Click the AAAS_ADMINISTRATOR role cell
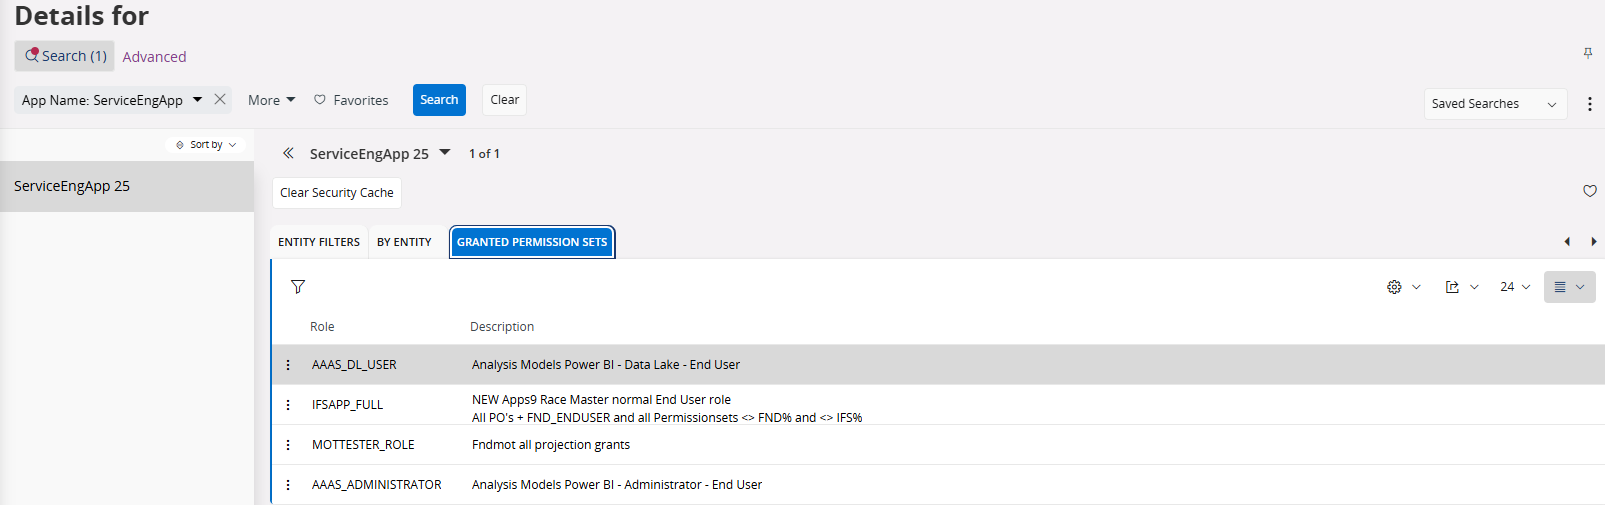This screenshot has width=1605, height=505. (x=377, y=485)
